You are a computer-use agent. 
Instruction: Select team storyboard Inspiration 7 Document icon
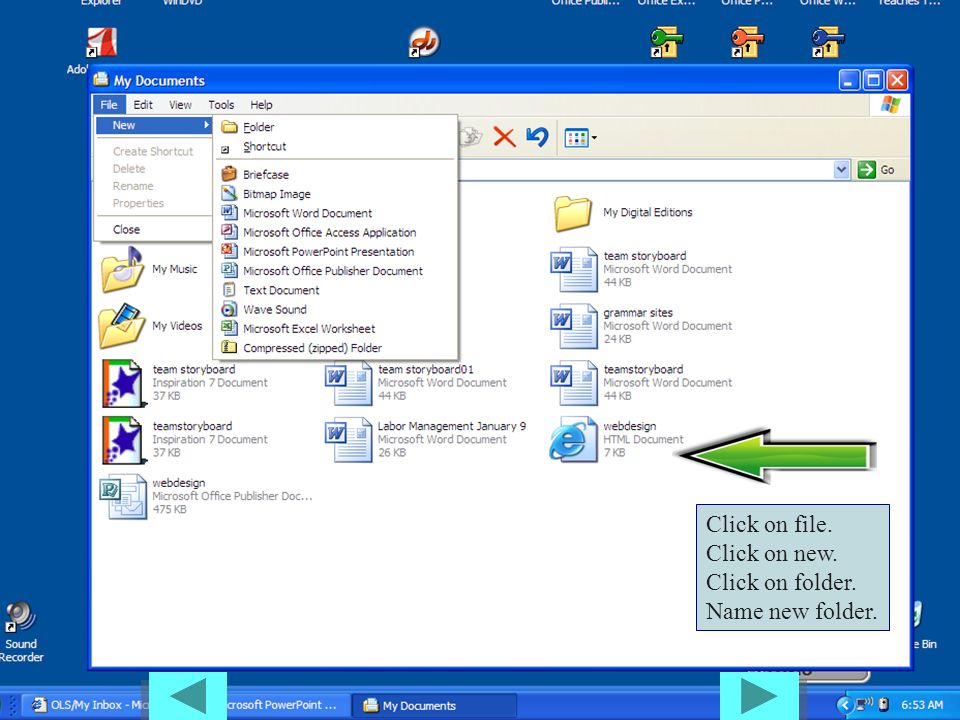click(x=124, y=383)
